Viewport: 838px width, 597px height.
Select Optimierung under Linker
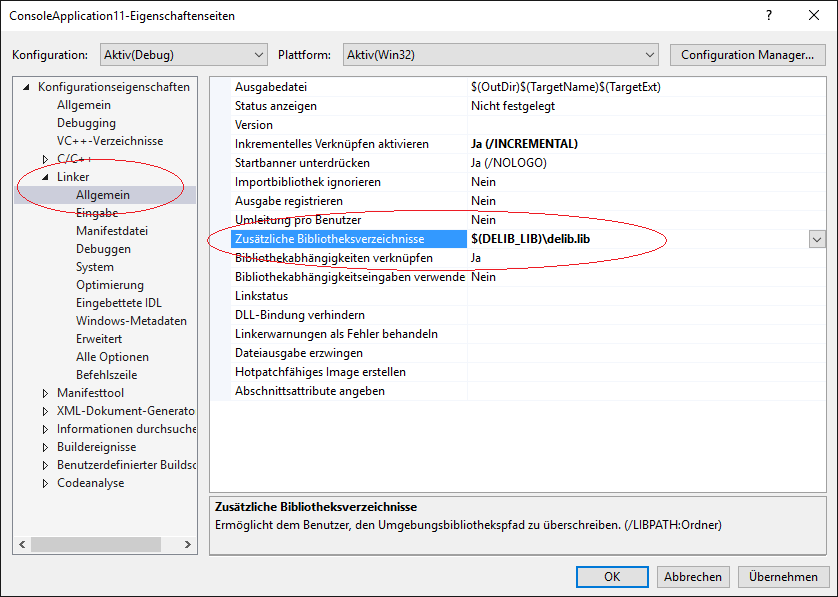pyautogui.click(x=110, y=285)
